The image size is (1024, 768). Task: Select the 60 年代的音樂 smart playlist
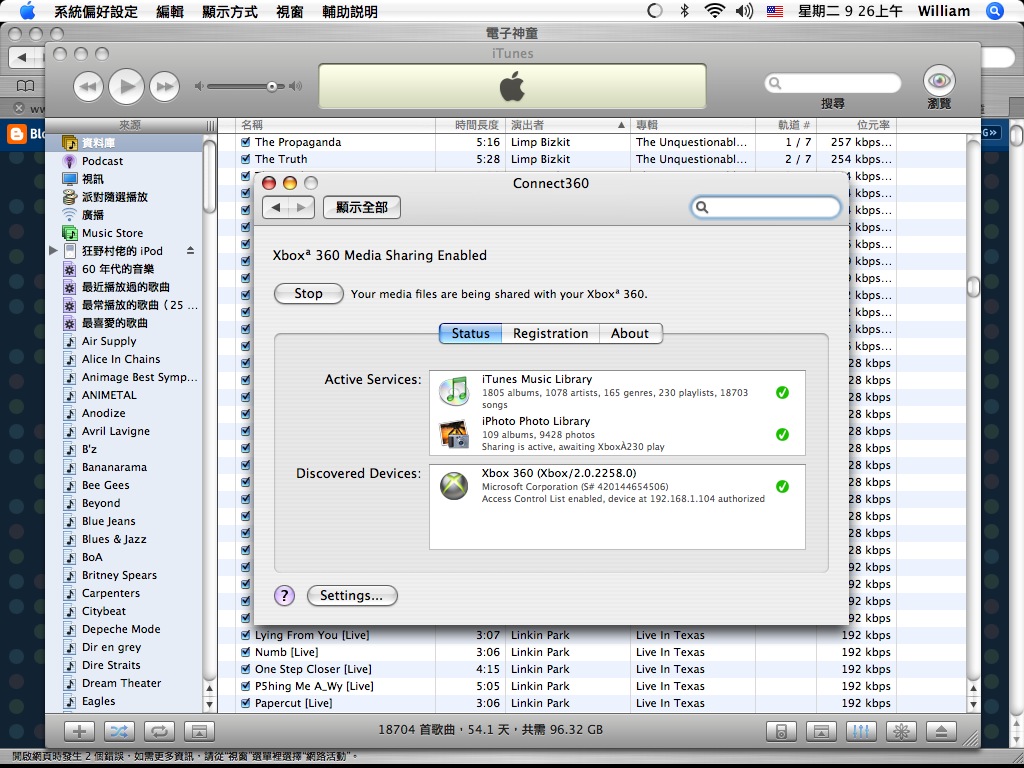pos(118,268)
